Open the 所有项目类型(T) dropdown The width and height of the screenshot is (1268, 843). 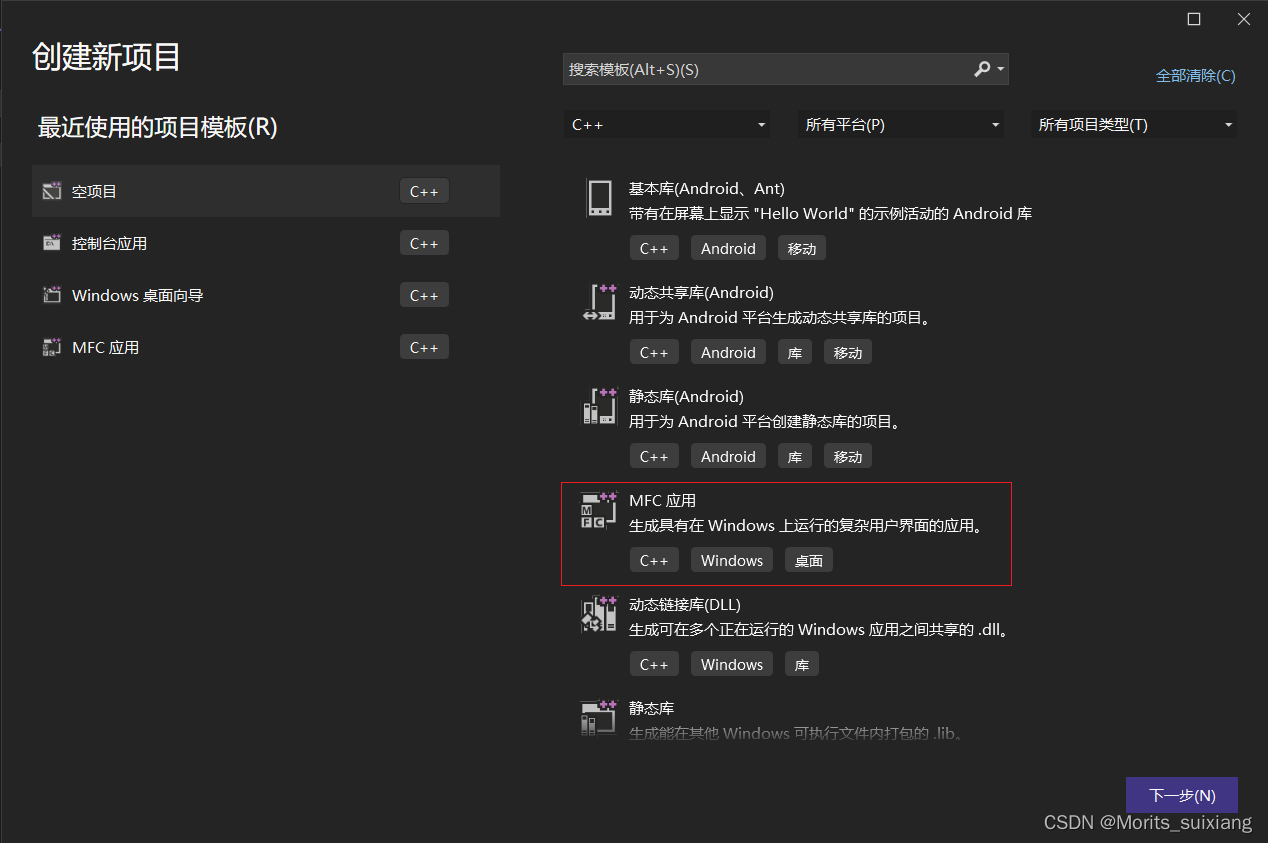pyautogui.click(x=1133, y=124)
